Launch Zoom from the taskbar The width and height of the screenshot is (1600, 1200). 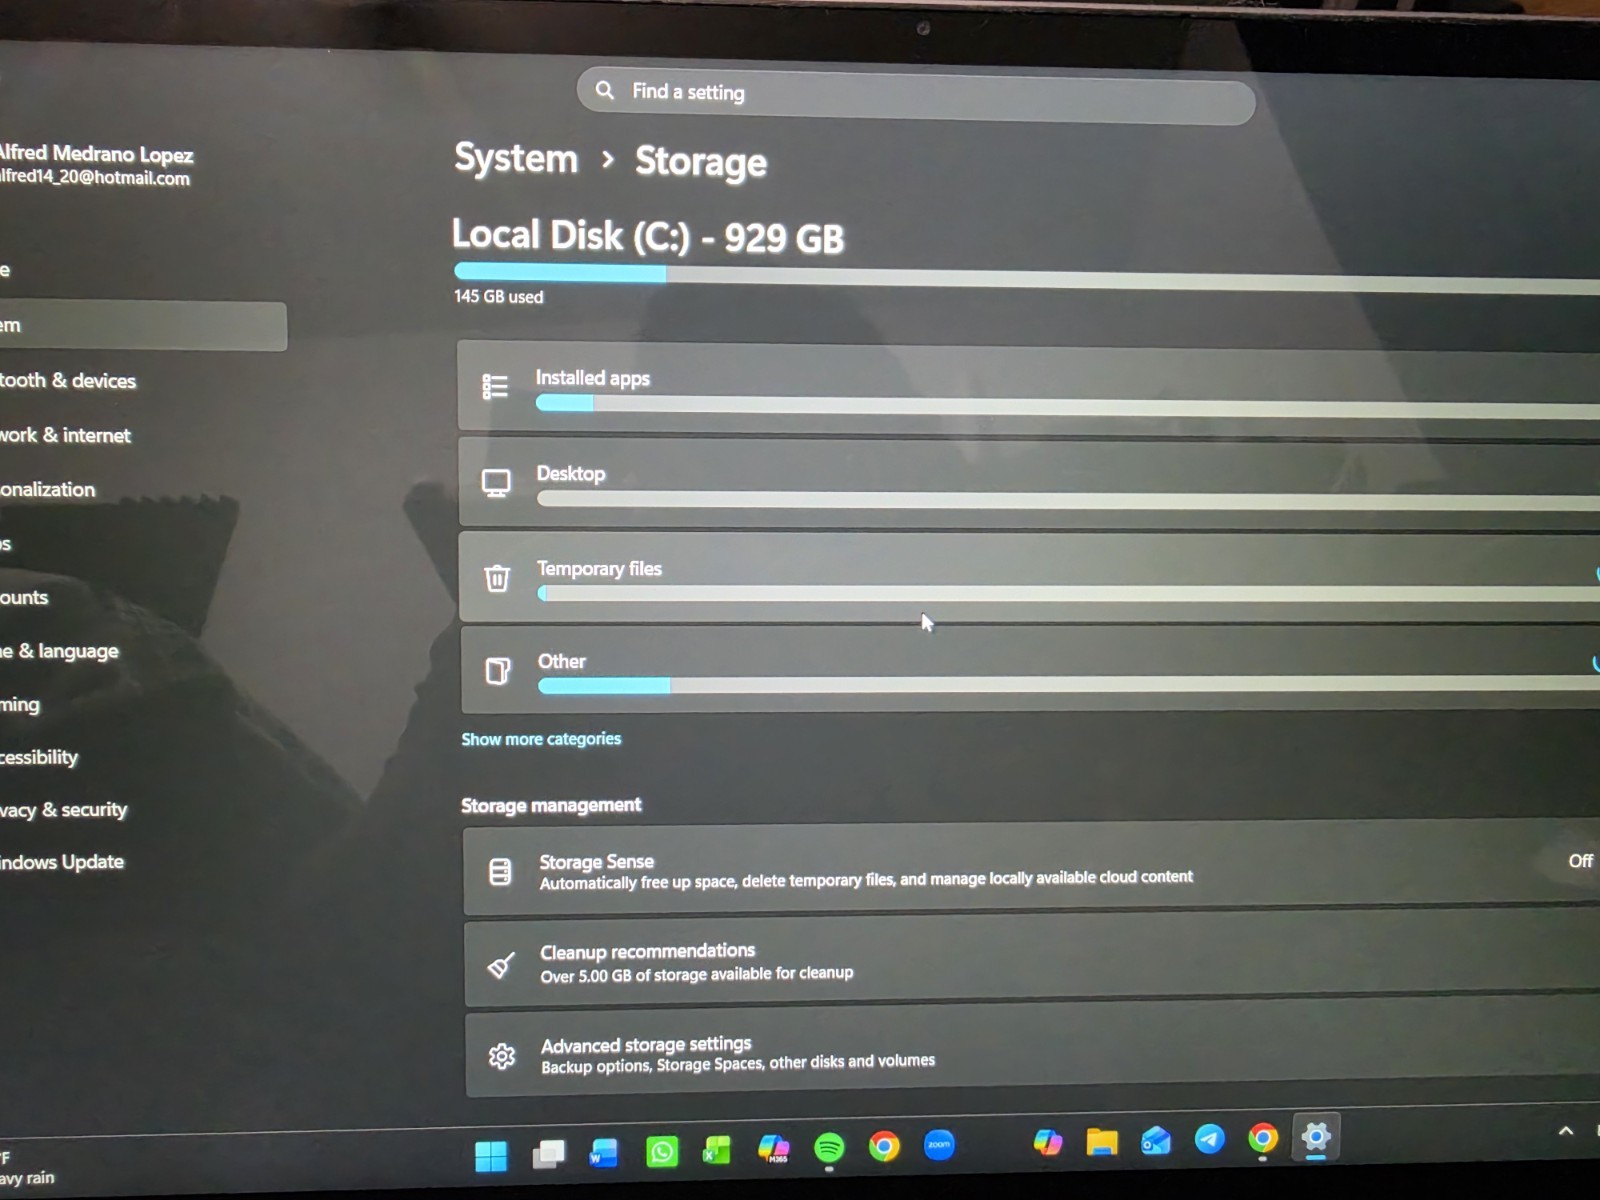(939, 1145)
